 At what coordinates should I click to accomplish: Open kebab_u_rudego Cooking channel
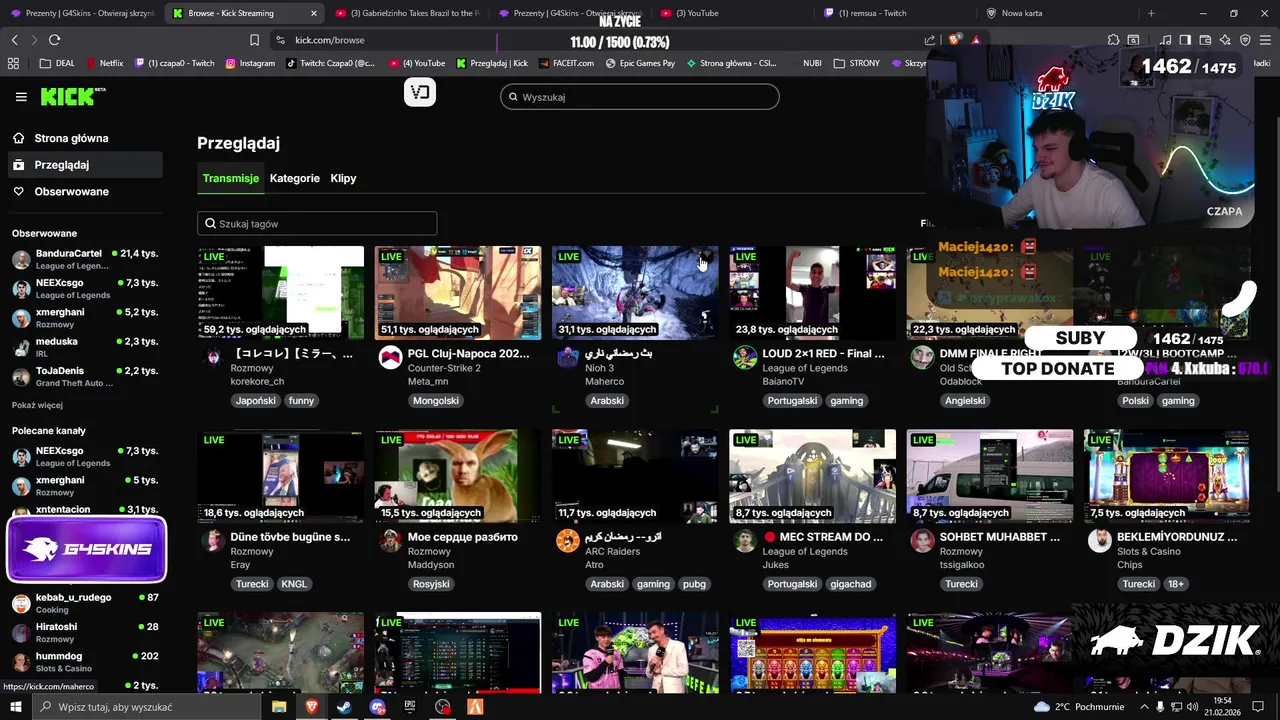(x=85, y=603)
